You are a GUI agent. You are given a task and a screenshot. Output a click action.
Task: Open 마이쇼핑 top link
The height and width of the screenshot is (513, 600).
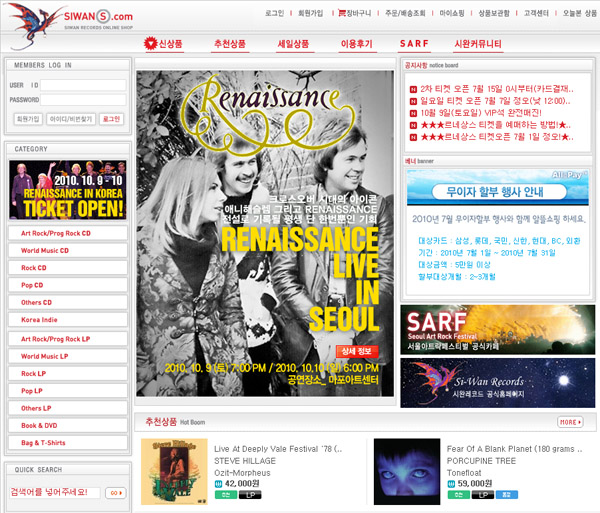(x=452, y=13)
